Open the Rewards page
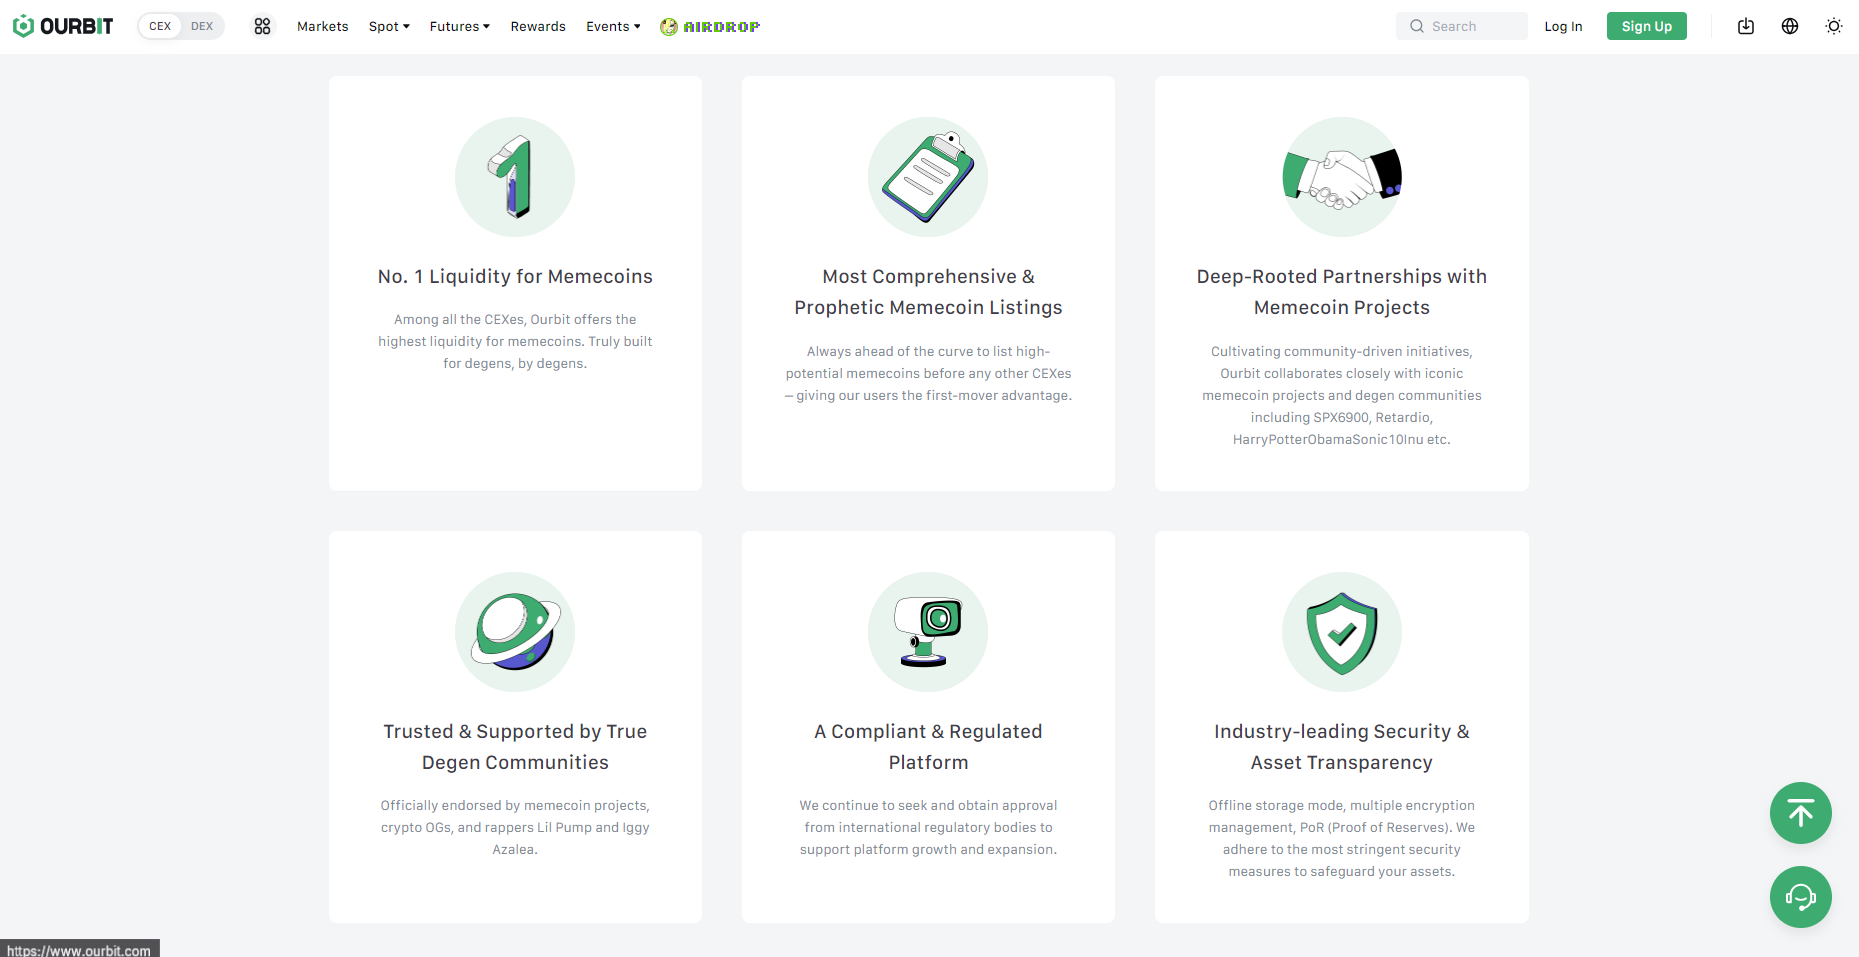The width and height of the screenshot is (1859, 957). click(x=538, y=26)
